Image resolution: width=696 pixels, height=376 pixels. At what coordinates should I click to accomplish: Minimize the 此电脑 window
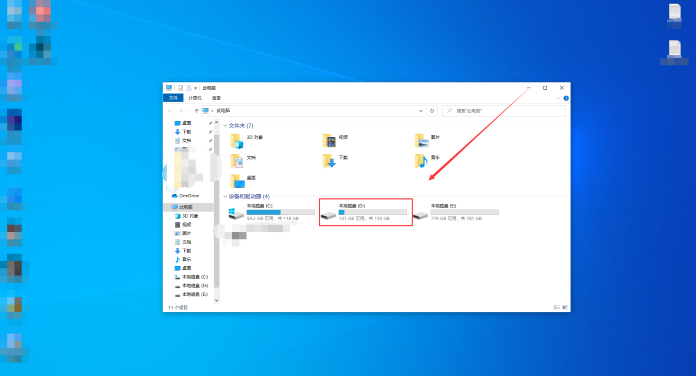tap(529, 88)
